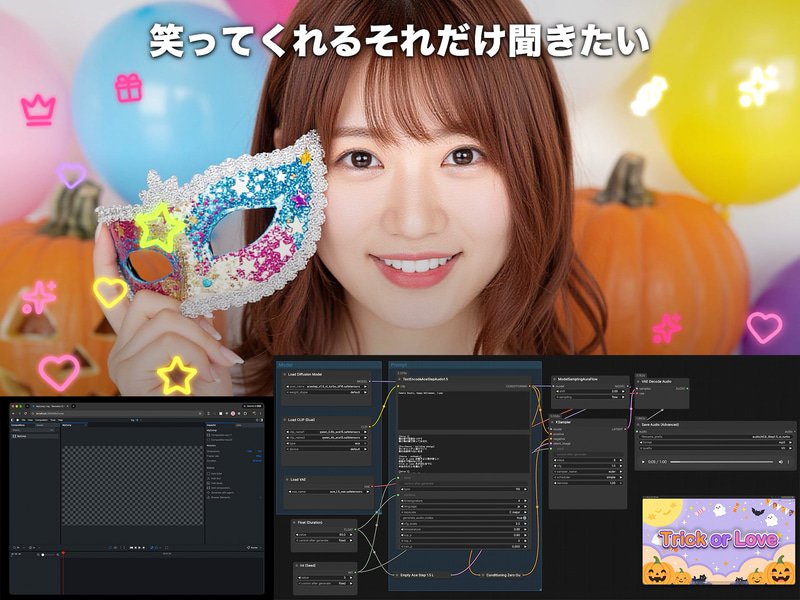Collapse the ModelSamplingAuraFlow node
This screenshot has width=800, height=600.
[555, 379]
